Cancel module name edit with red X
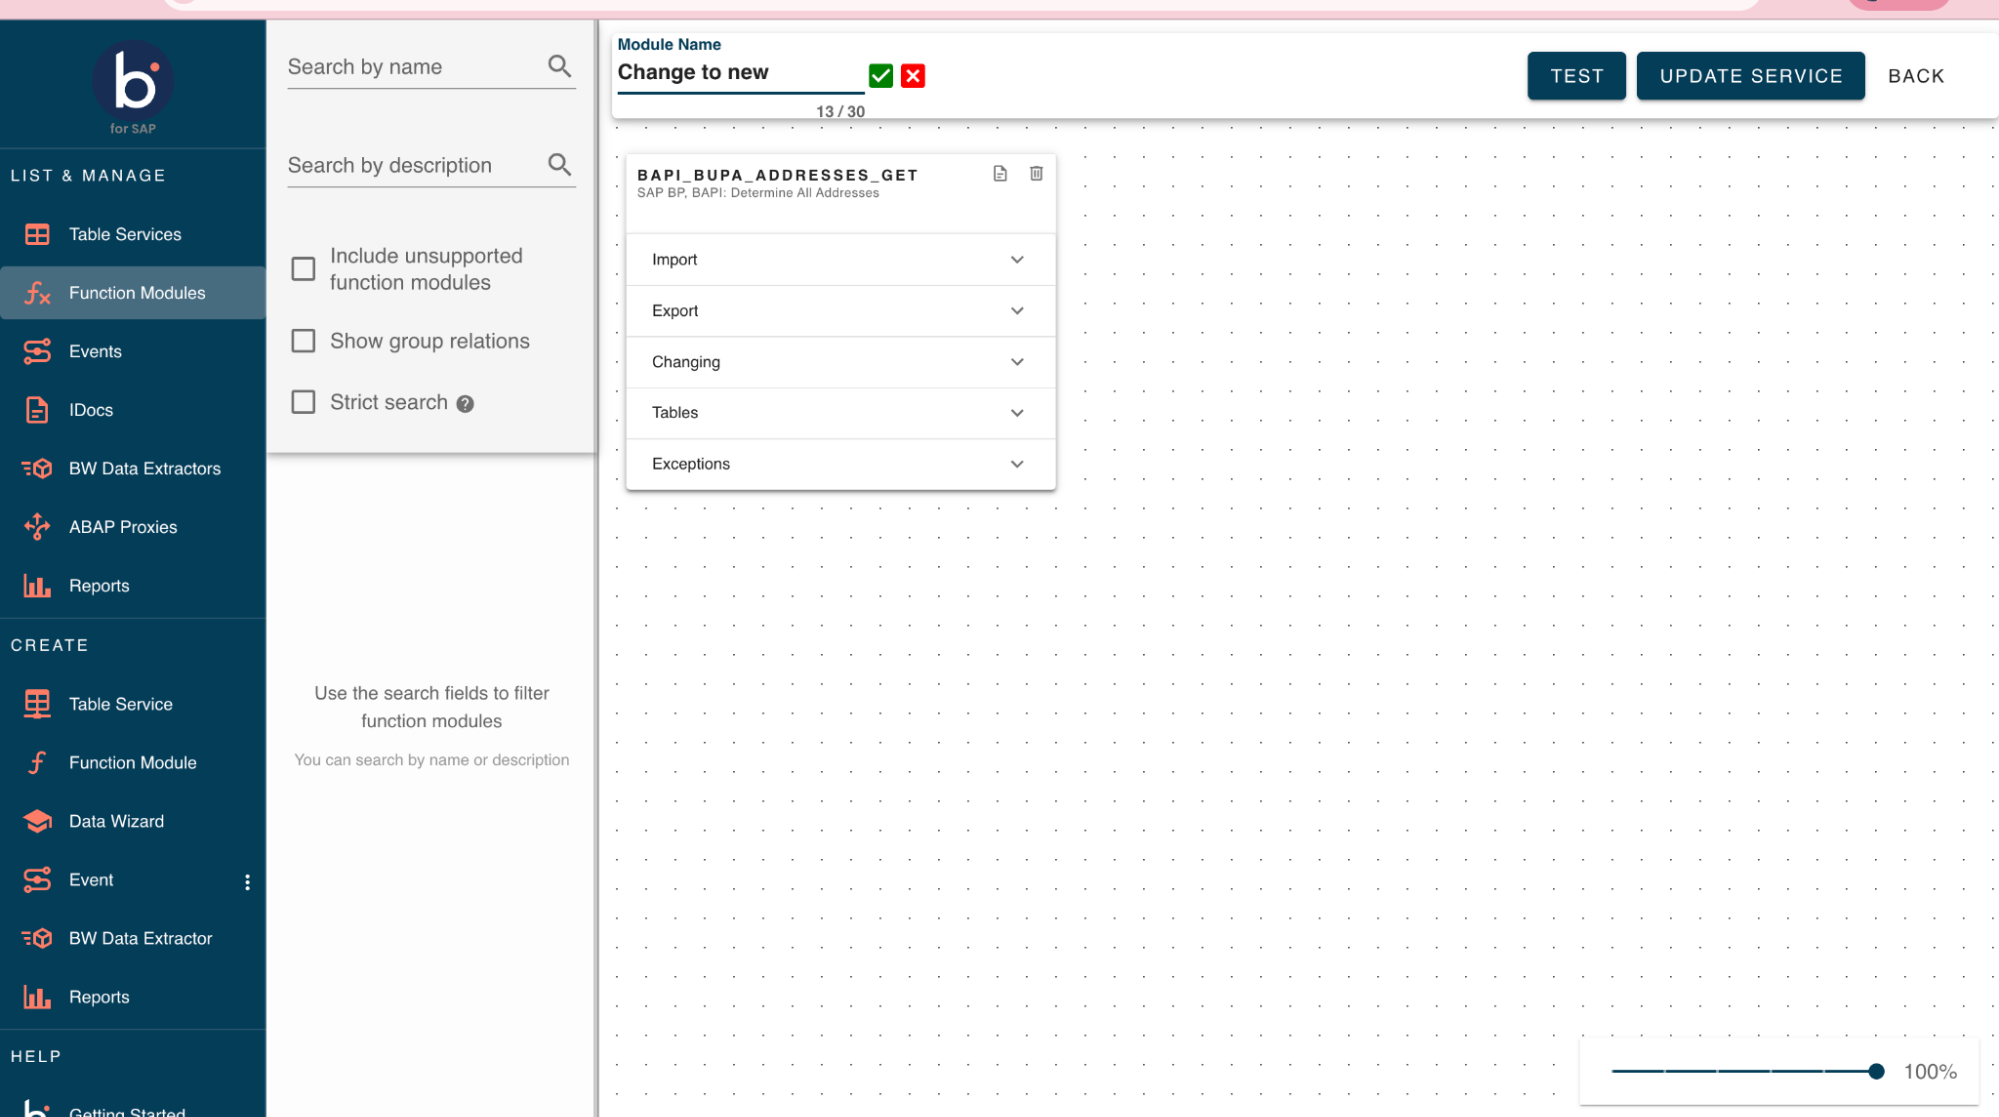This screenshot has height=1117, width=1999. coord(913,76)
